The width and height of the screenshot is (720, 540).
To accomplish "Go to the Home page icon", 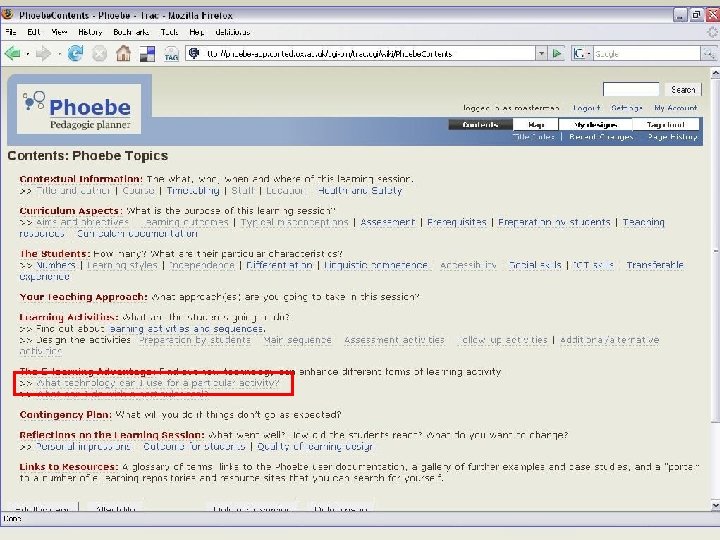I will 123,54.
